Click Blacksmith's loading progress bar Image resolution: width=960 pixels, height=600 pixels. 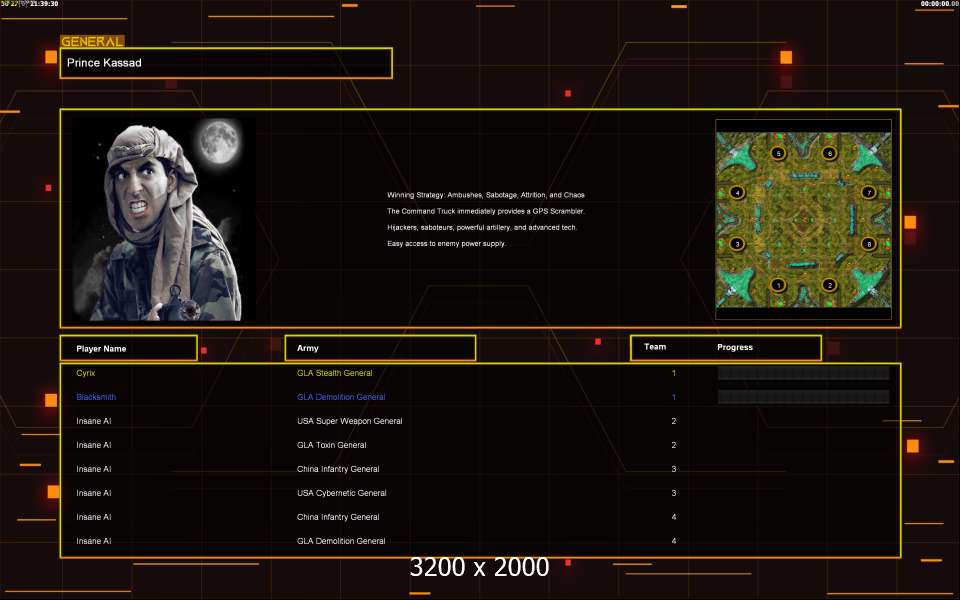point(803,397)
